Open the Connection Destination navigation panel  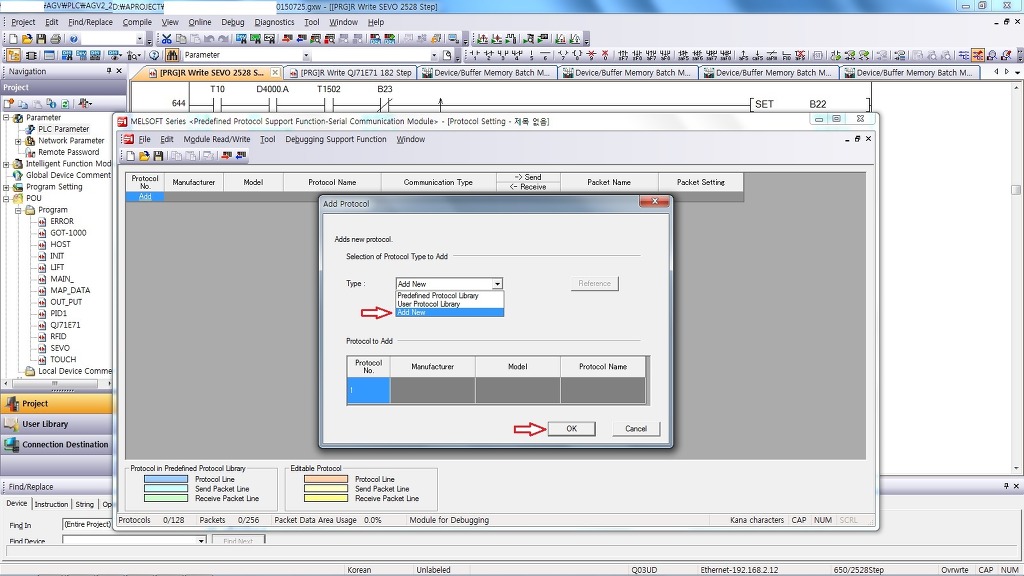pyautogui.click(x=65, y=445)
